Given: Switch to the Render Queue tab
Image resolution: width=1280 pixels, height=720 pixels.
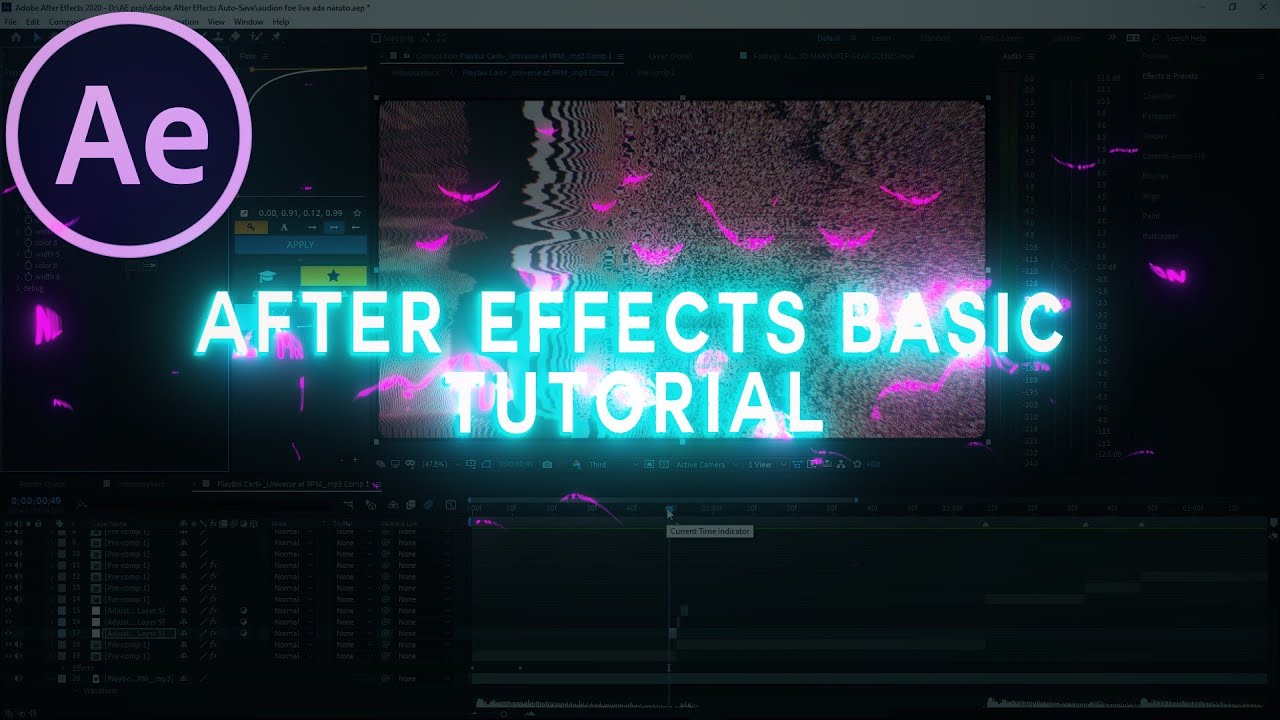Looking at the screenshot, I should click(42, 483).
